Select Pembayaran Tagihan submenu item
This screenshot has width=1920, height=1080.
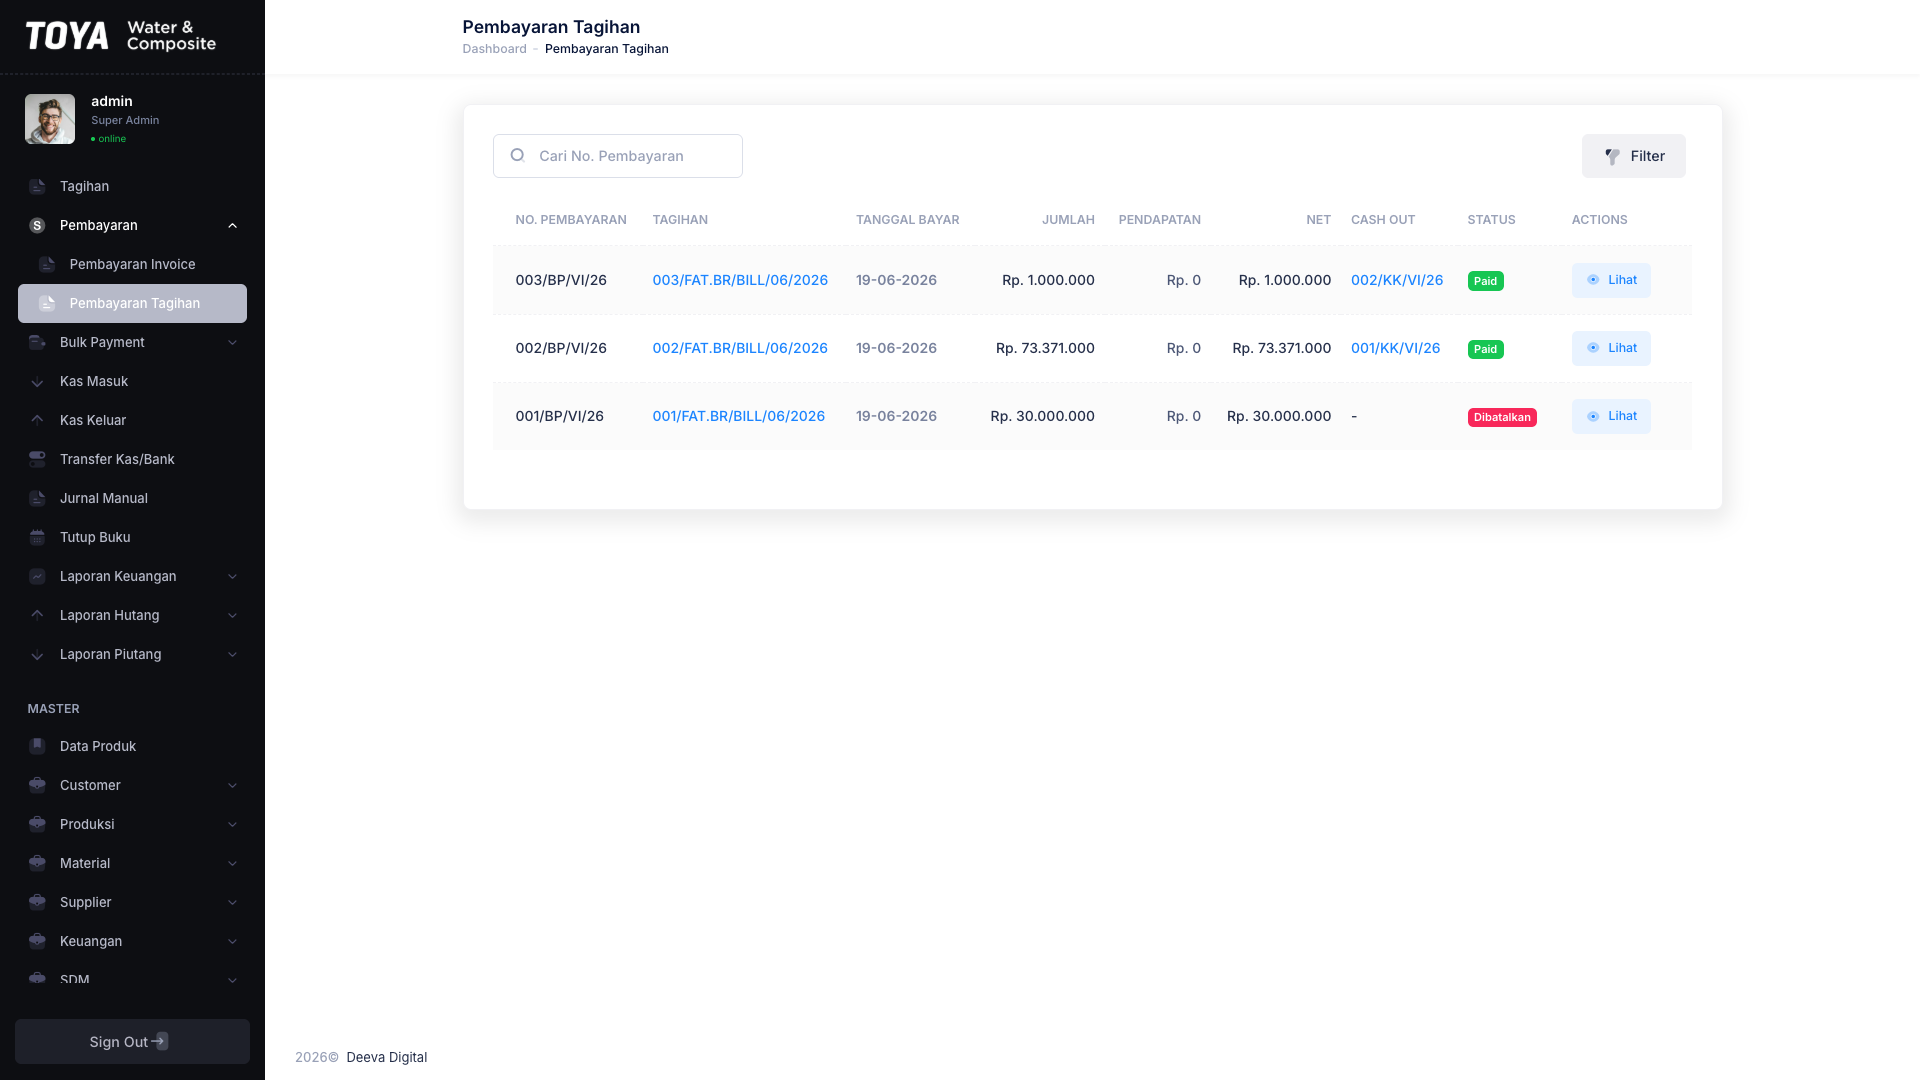(x=132, y=304)
